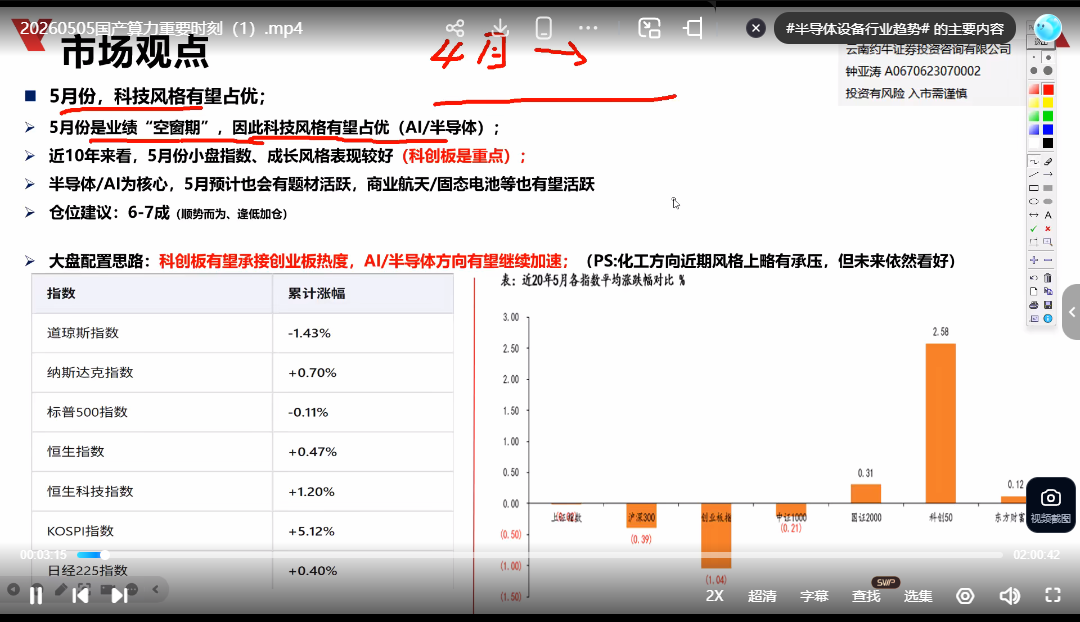The image size is (1080, 622).
Task: Click the magnifier zoom tool in annotation toolbar
Action: click(1048, 242)
